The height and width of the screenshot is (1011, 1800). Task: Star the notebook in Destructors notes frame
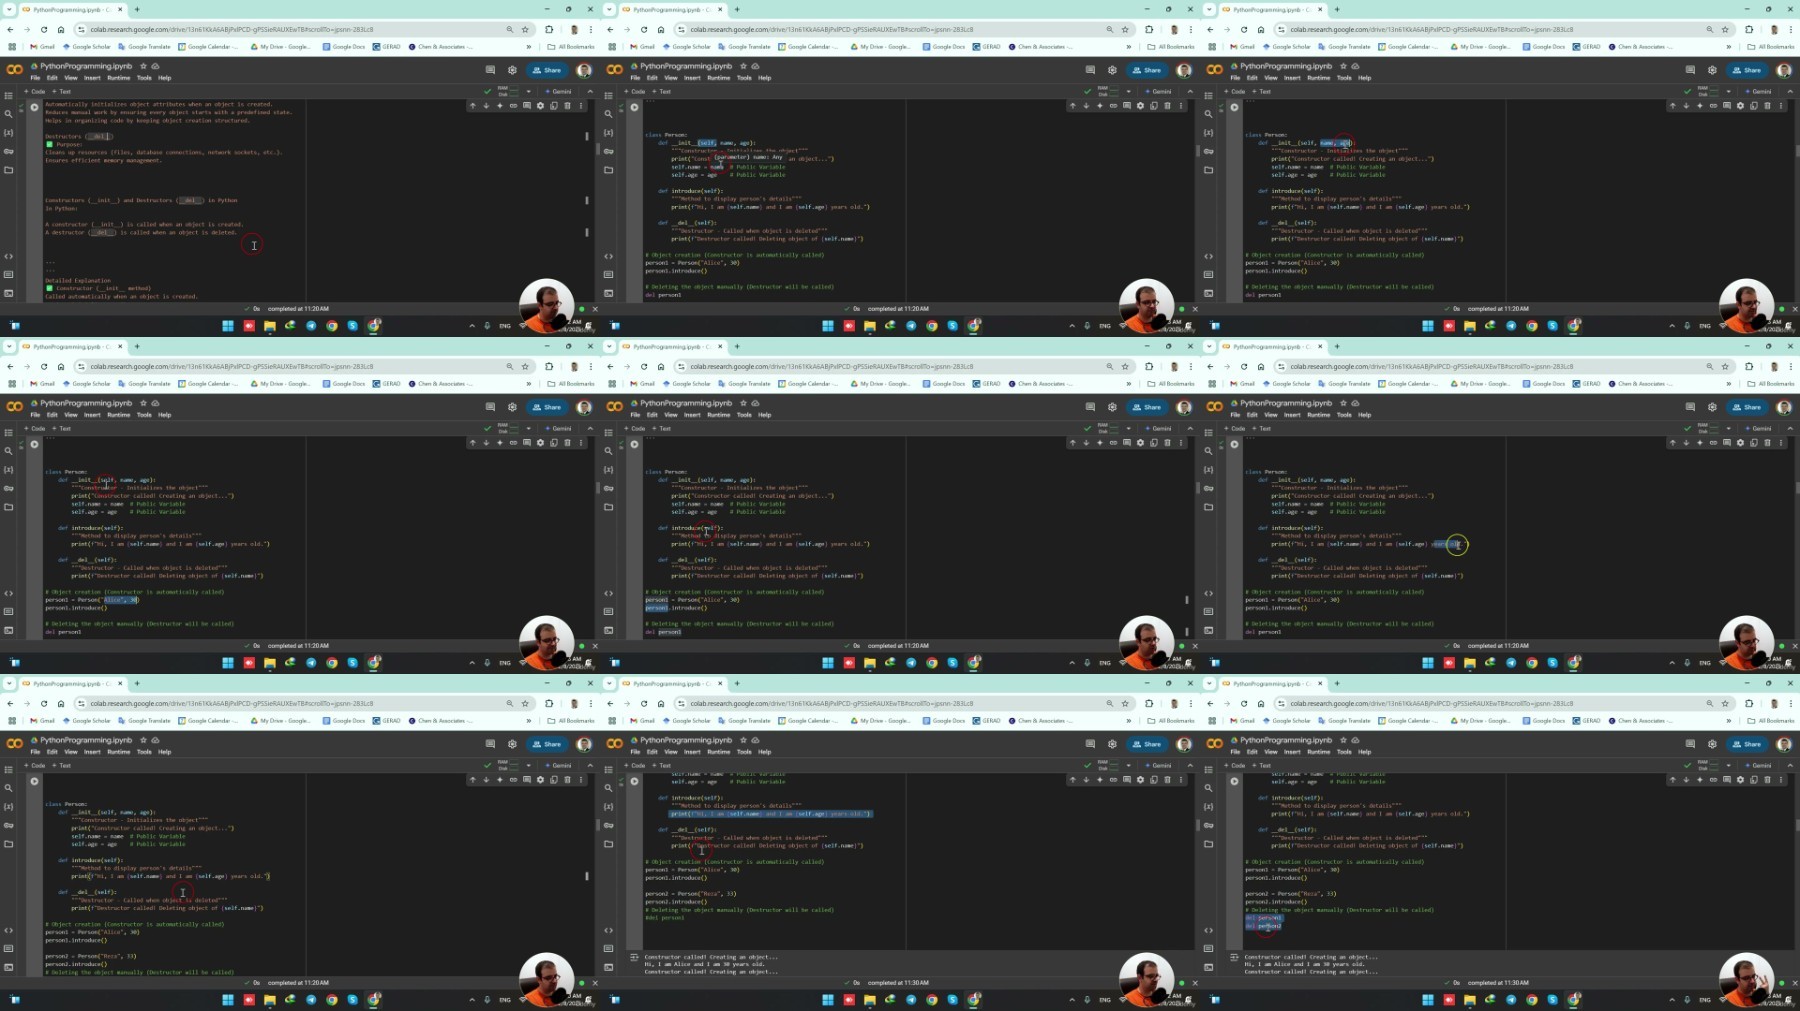click(143, 66)
